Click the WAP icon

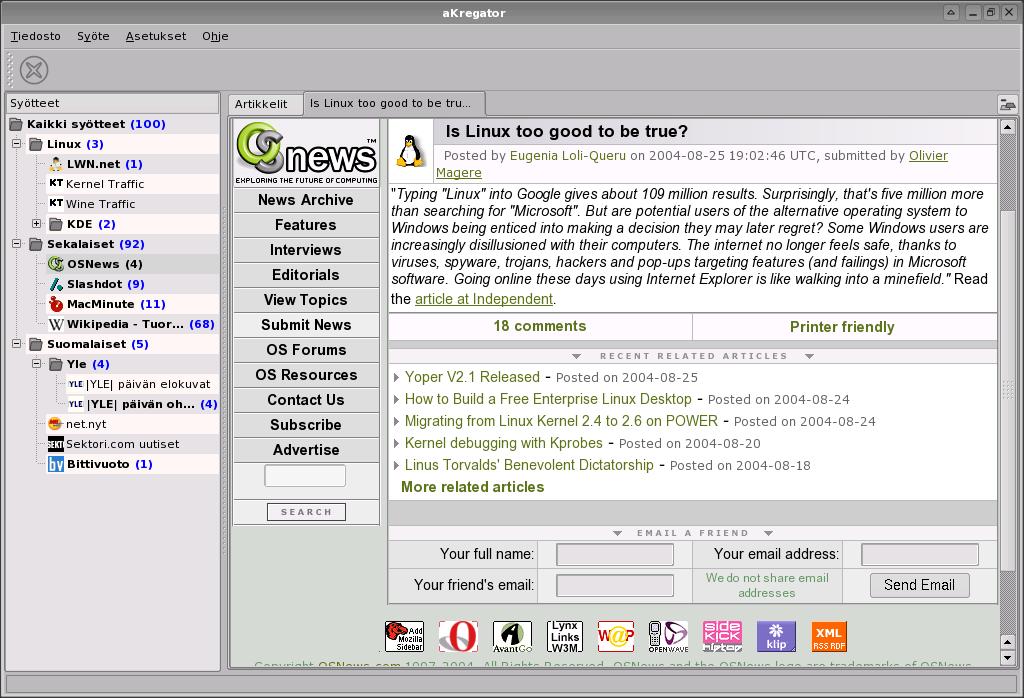(616, 637)
